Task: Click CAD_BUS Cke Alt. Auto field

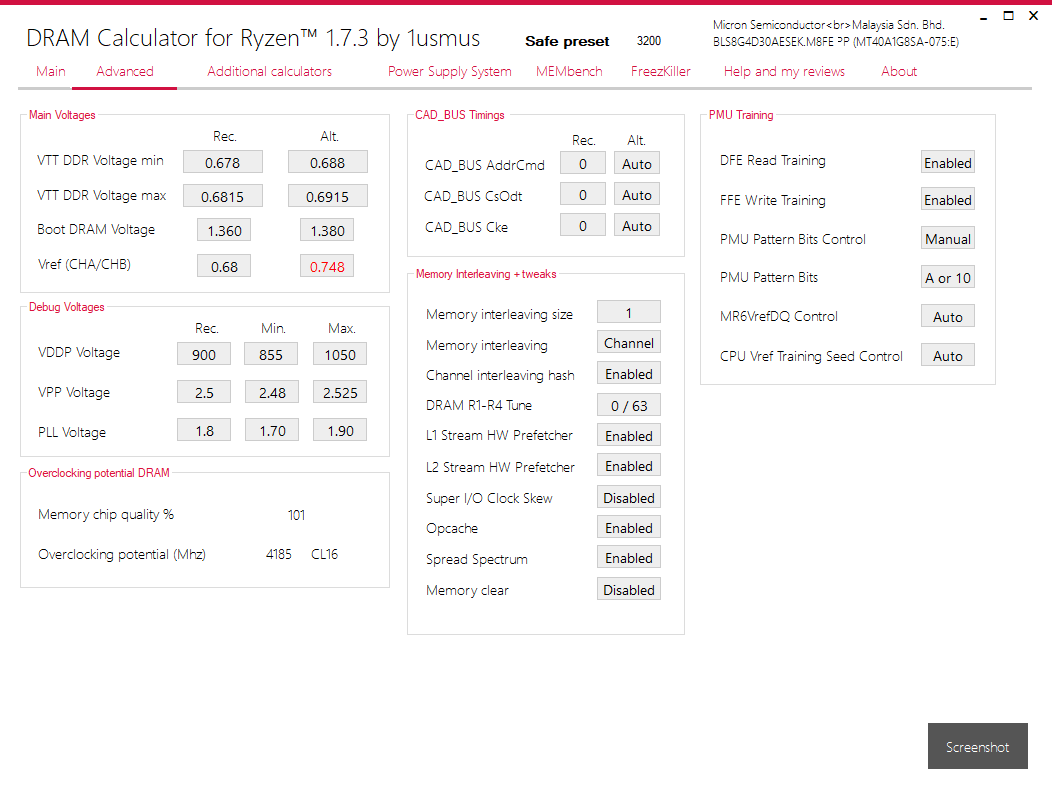Action: tap(637, 225)
